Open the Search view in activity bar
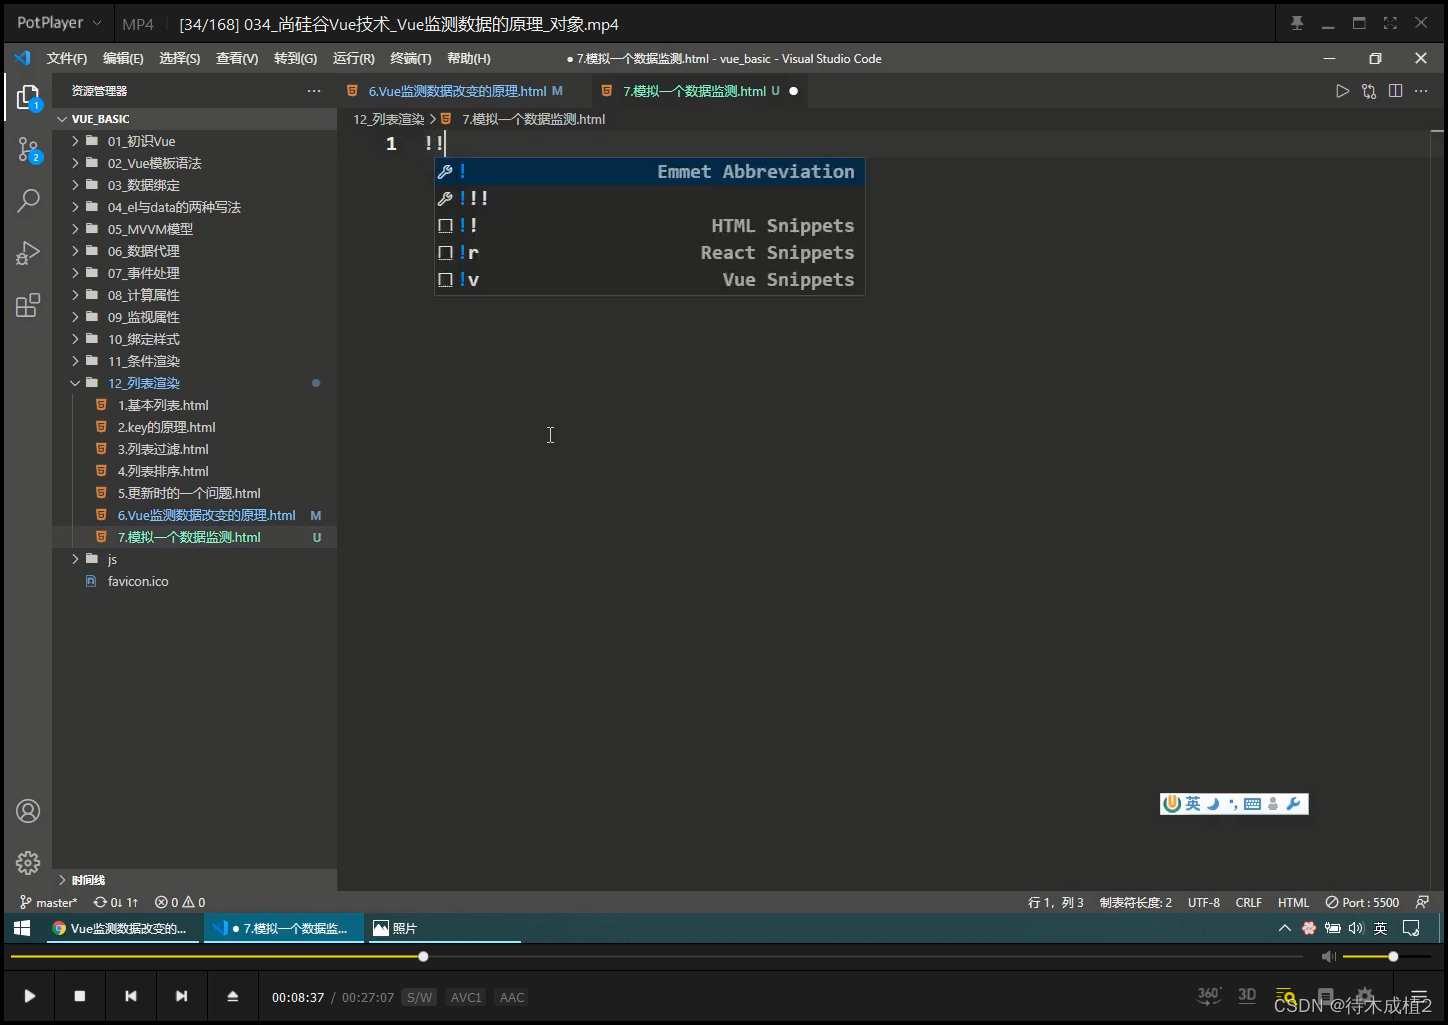This screenshot has width=1448, height=1025. tap(28, 201)
